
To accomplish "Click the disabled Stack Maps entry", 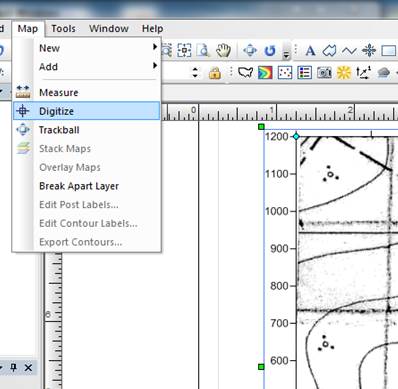I will point(87,148).
